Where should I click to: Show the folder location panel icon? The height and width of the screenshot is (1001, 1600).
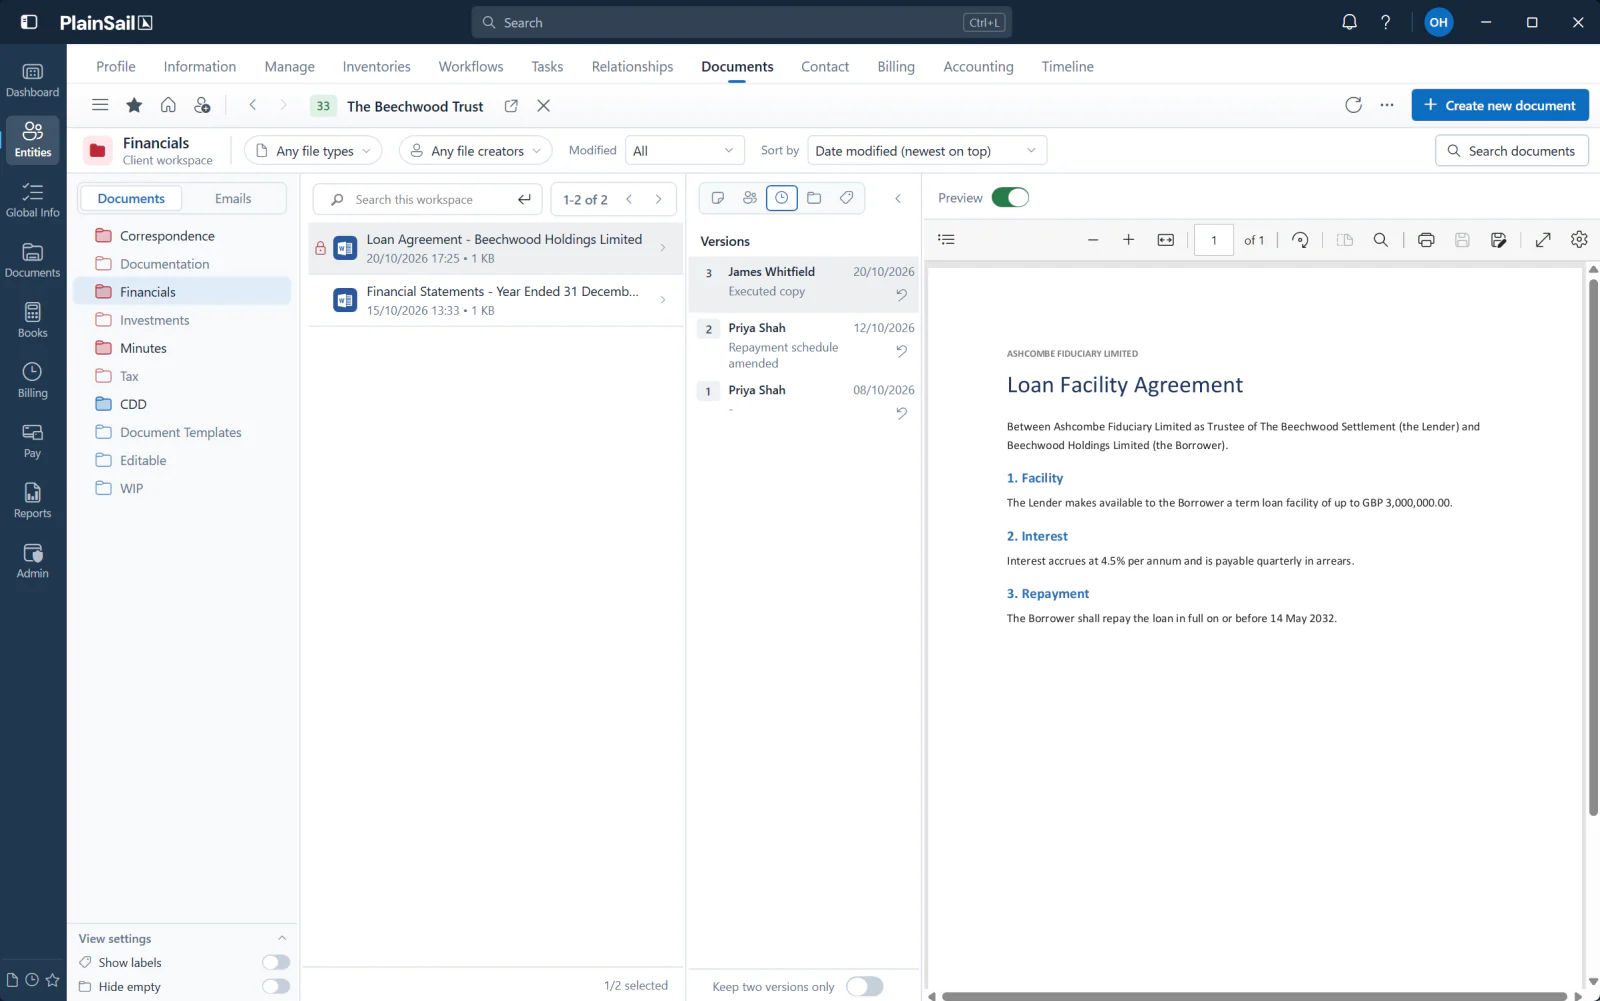point(814,198)
